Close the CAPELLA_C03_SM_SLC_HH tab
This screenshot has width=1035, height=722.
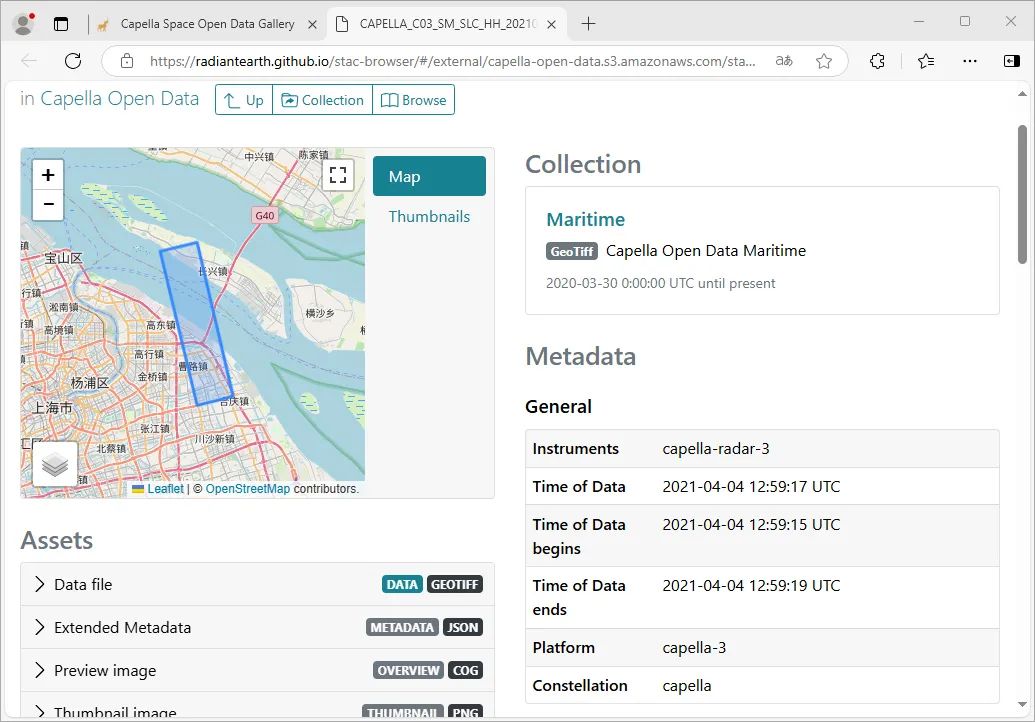click(x=551, y=24)
